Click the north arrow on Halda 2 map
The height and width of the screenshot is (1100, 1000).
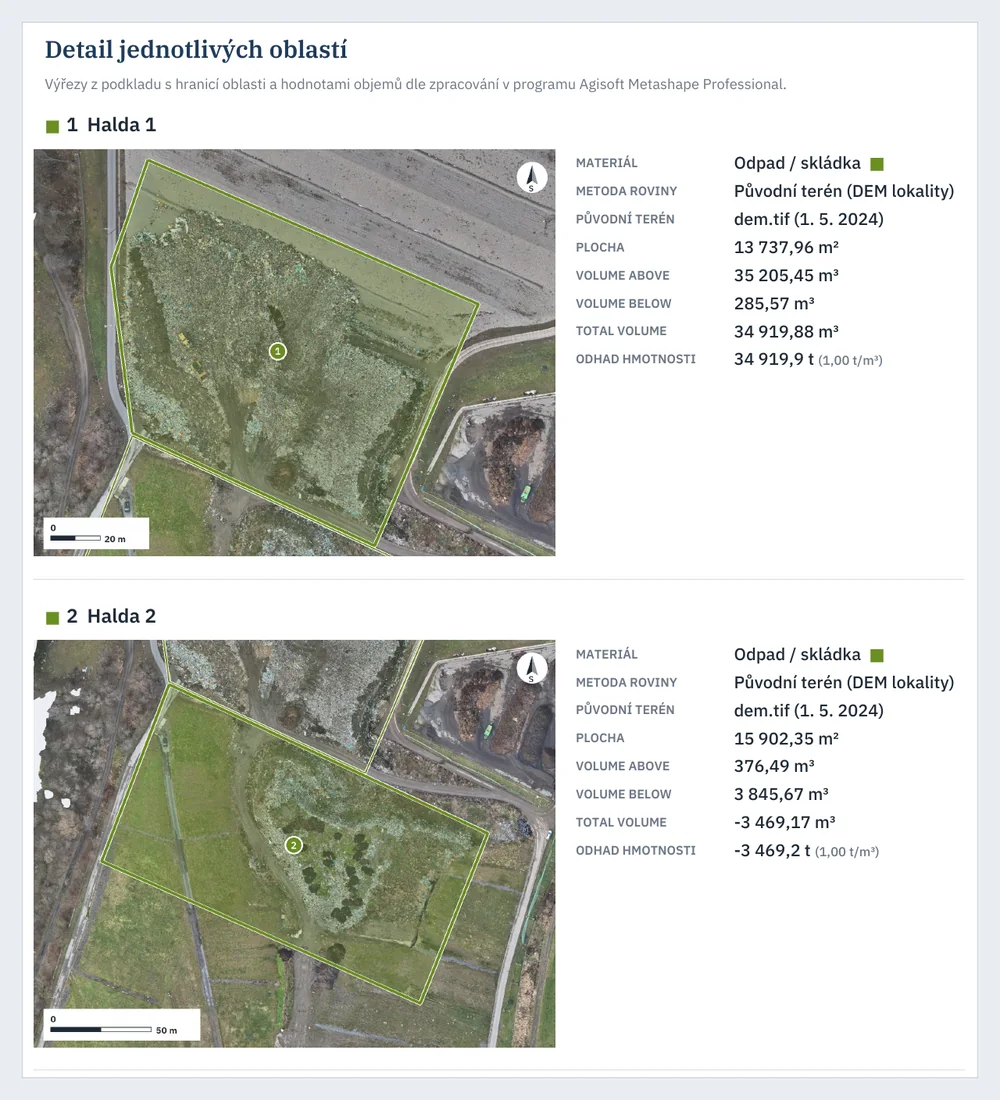[532, 669]
